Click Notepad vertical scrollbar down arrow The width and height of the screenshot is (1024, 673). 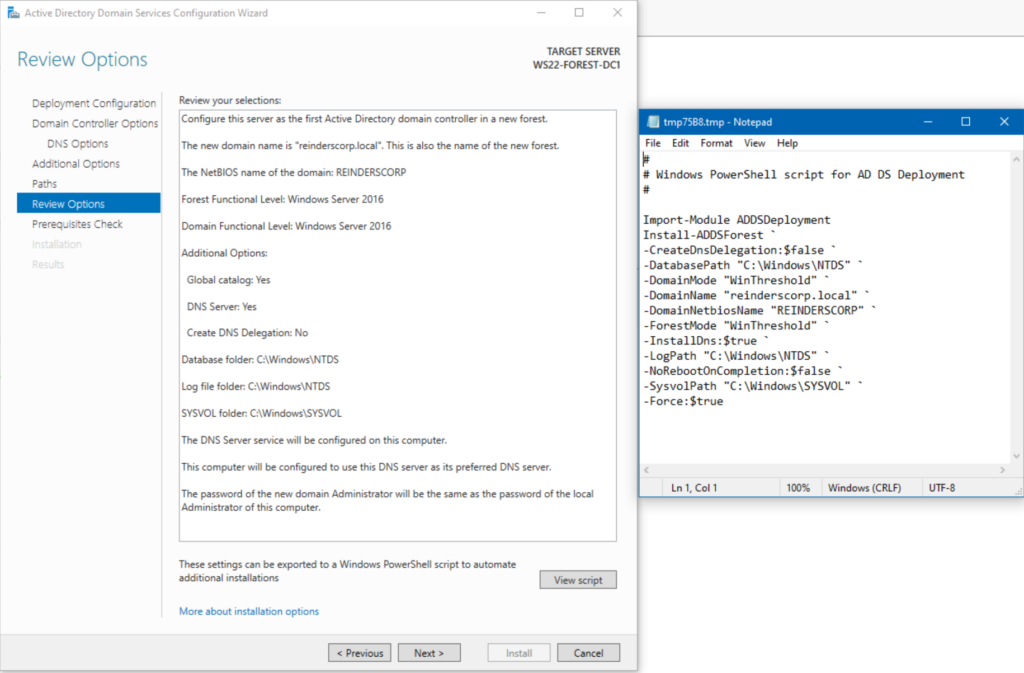(x=1016, y=456)
